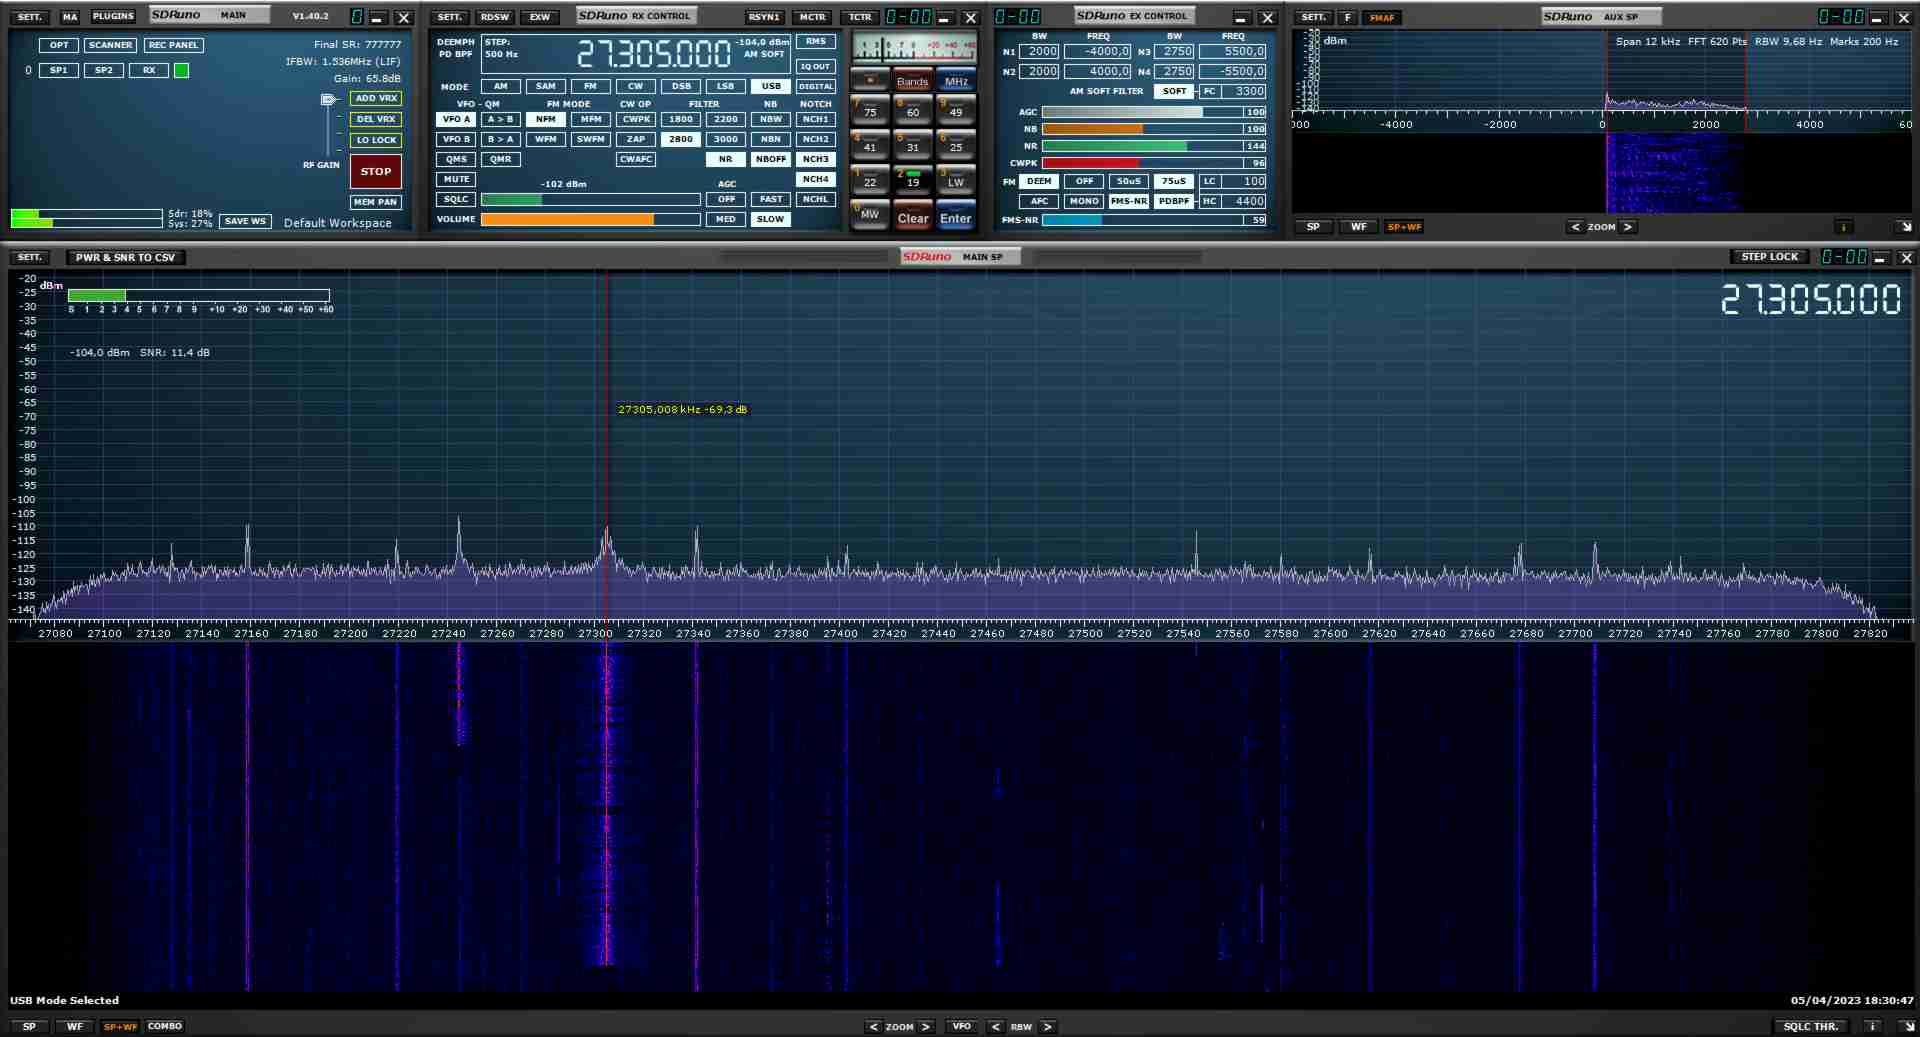Choose the LW band keypad button
Screen dimensions: 1920x1037
click(955, 179)
